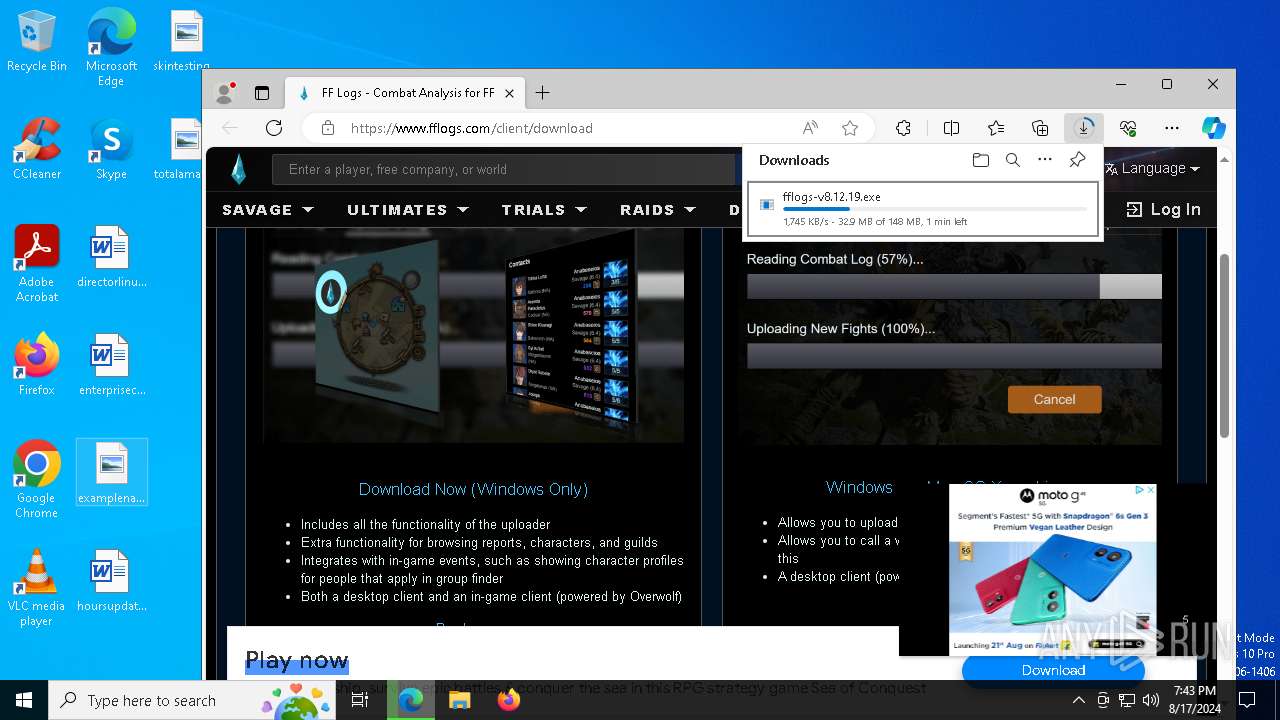
Task: Open browser Collections
Action: click(1040, 128)
